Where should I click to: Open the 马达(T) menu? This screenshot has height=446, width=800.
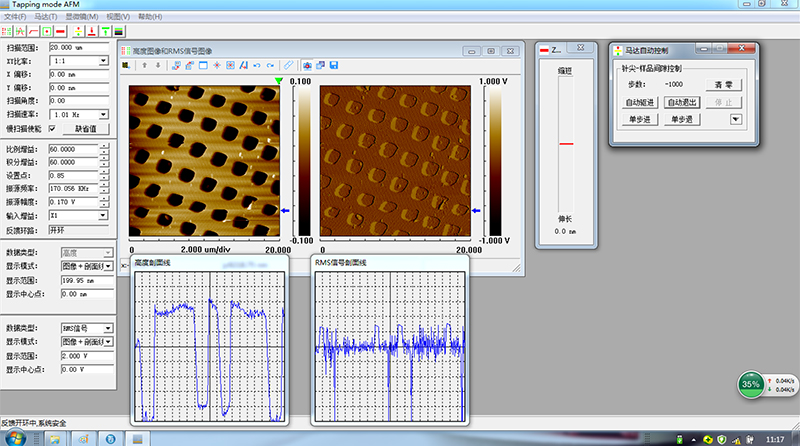click(45, 17)
